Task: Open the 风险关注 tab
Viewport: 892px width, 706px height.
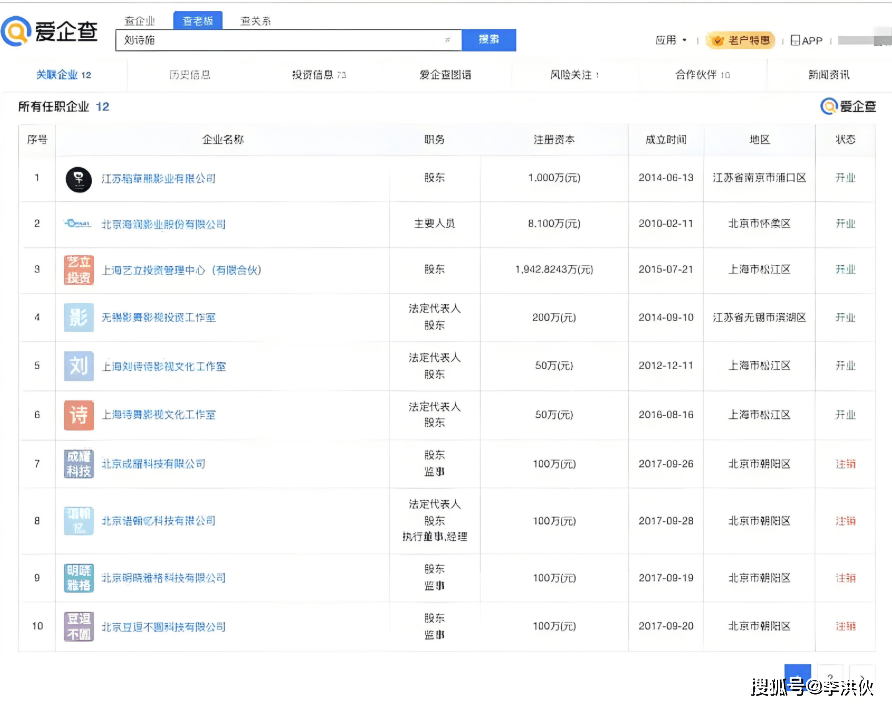Action: 575,75
